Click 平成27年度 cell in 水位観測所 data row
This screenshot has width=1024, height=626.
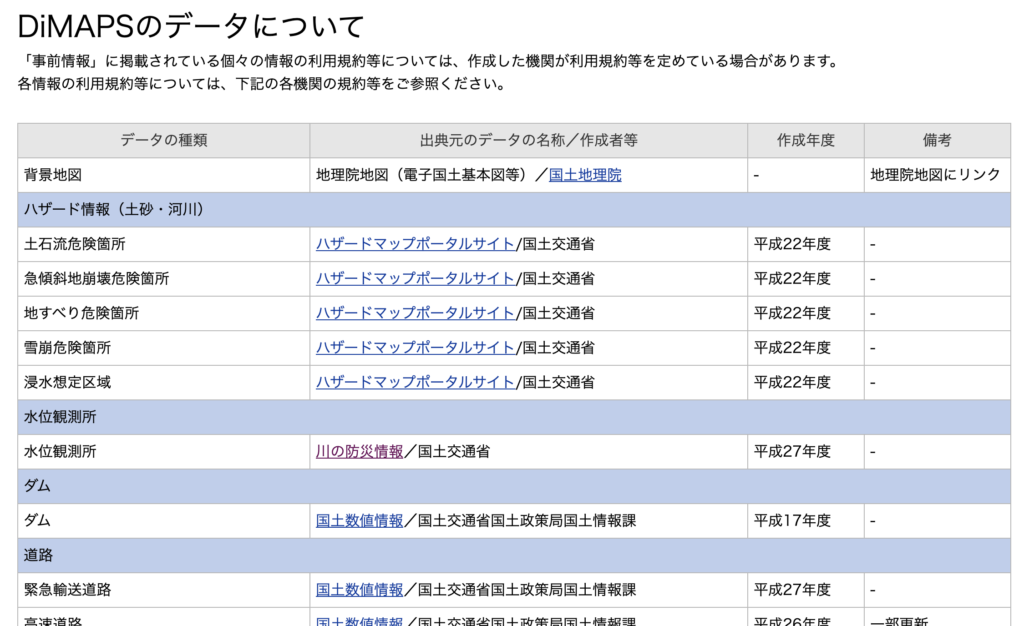click(792, 452)
